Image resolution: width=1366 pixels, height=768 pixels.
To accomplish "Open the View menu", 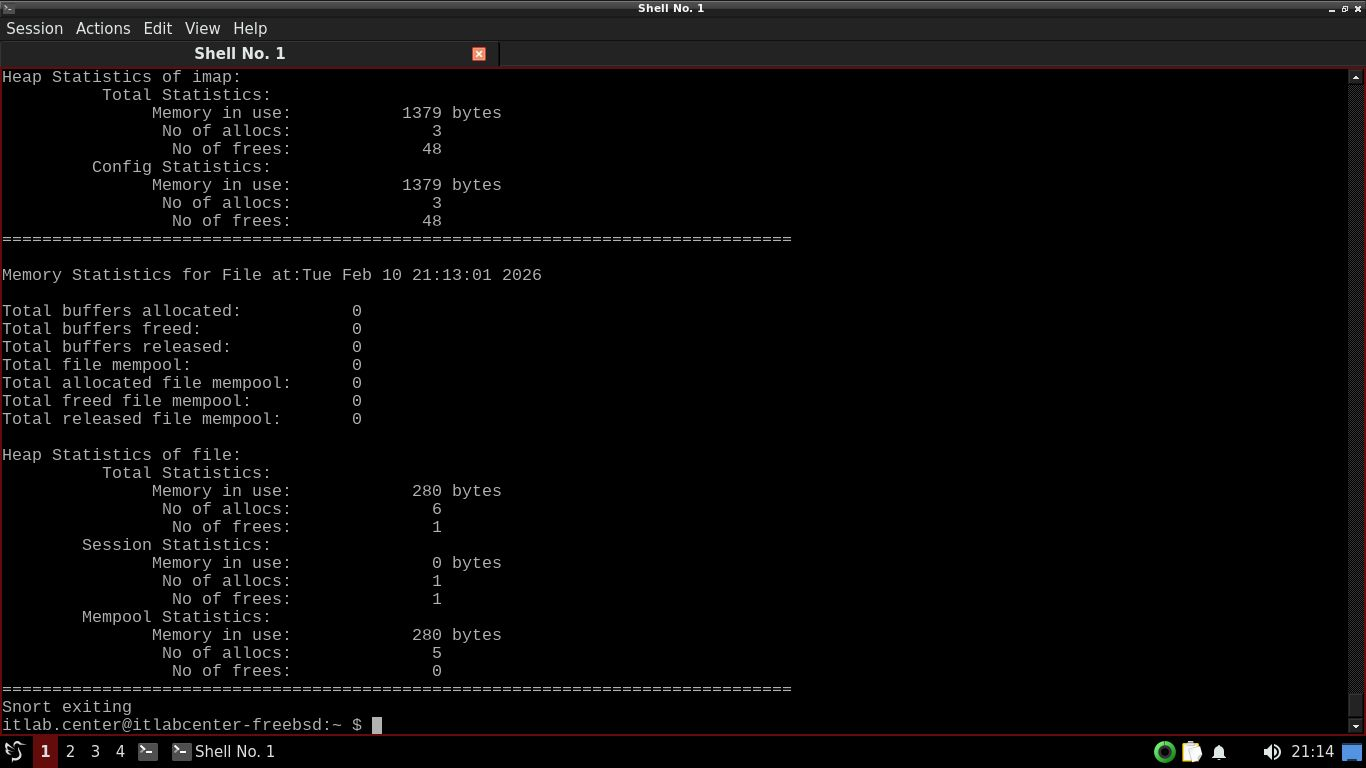I will [202, 28].
